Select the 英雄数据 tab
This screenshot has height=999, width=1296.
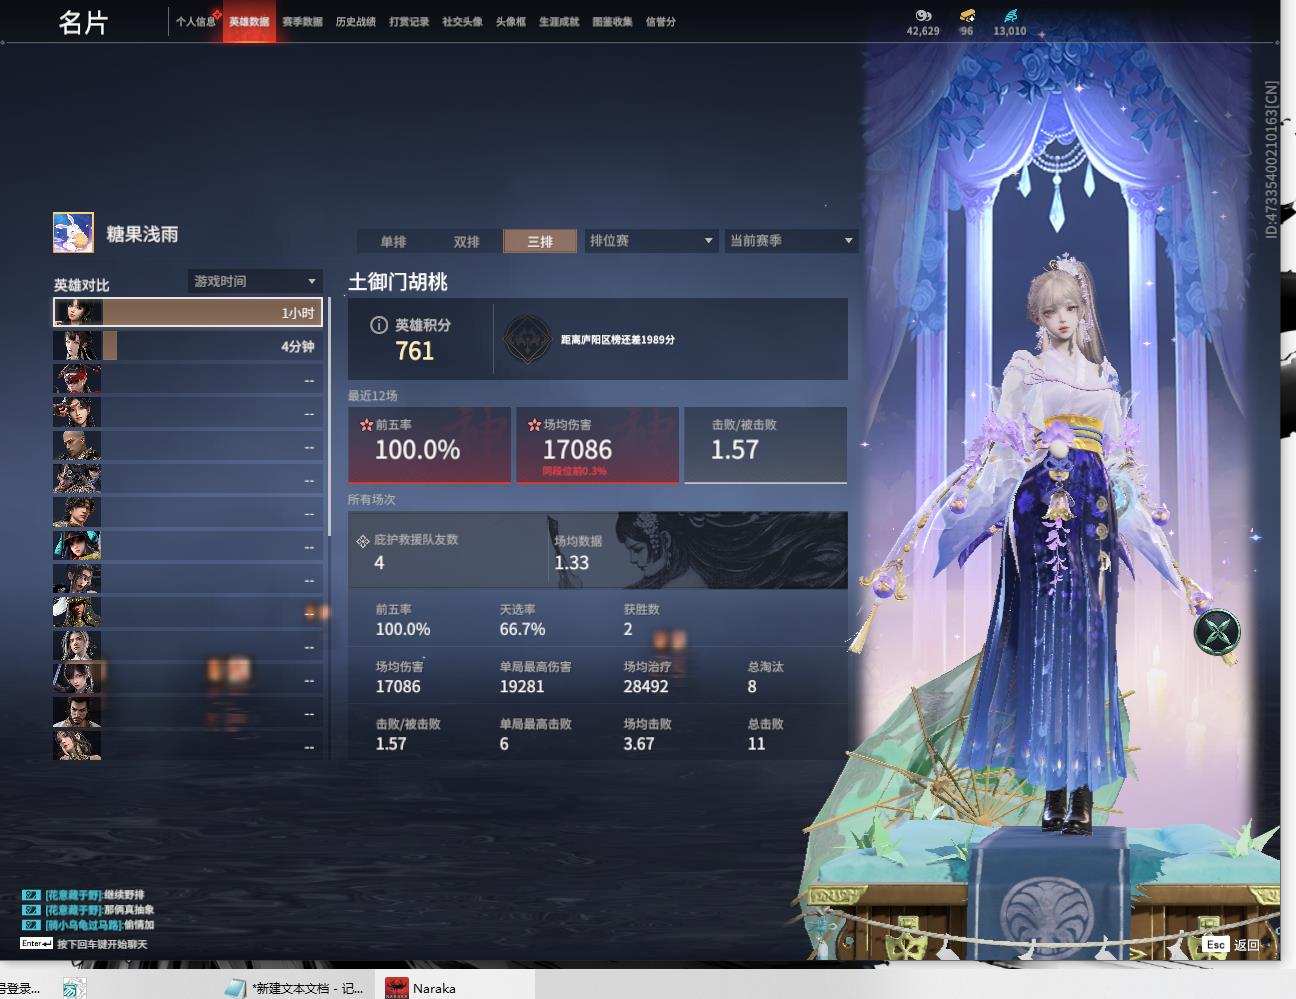(249, 21)
